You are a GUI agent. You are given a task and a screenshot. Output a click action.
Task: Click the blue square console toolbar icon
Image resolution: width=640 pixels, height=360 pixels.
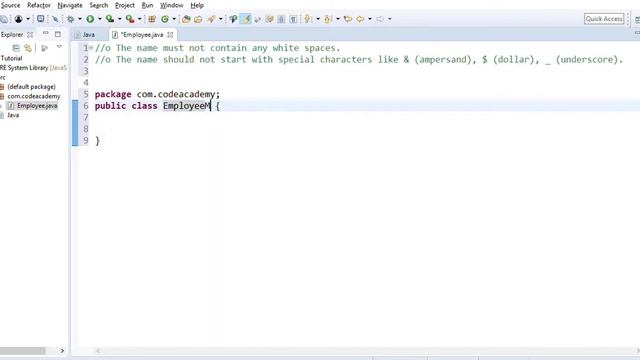click(x=40, y=19)
